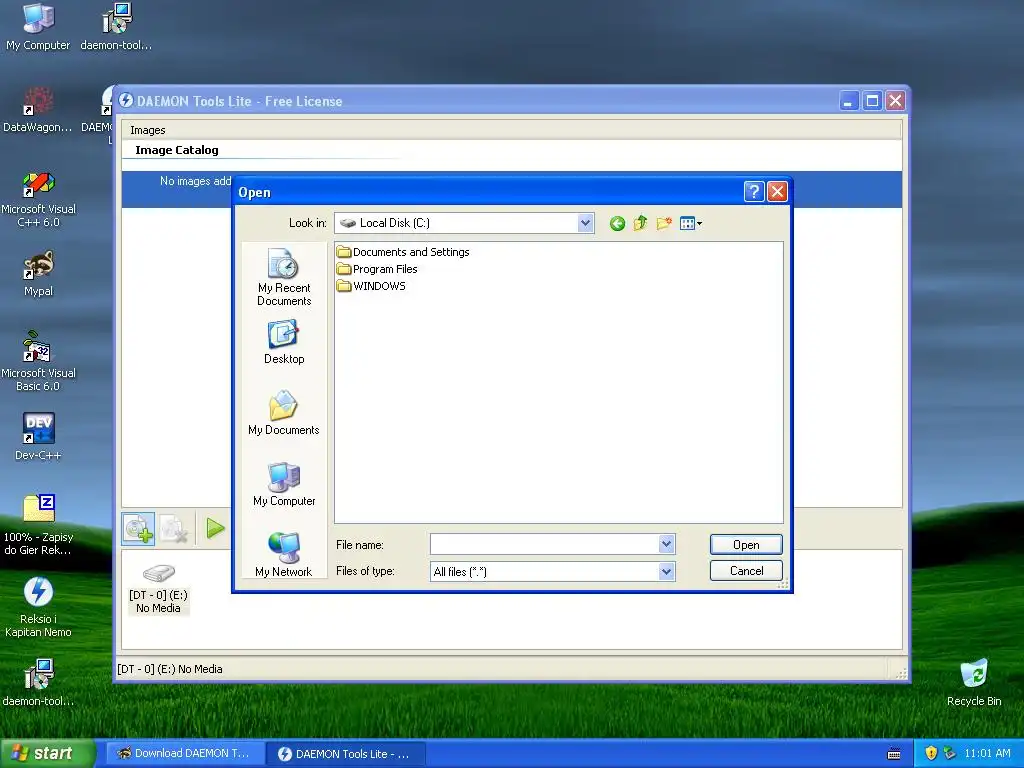Screen dimensions: 1024x768
Task: Click the Help question mark button in Open dialog
Action: point(754,191)
